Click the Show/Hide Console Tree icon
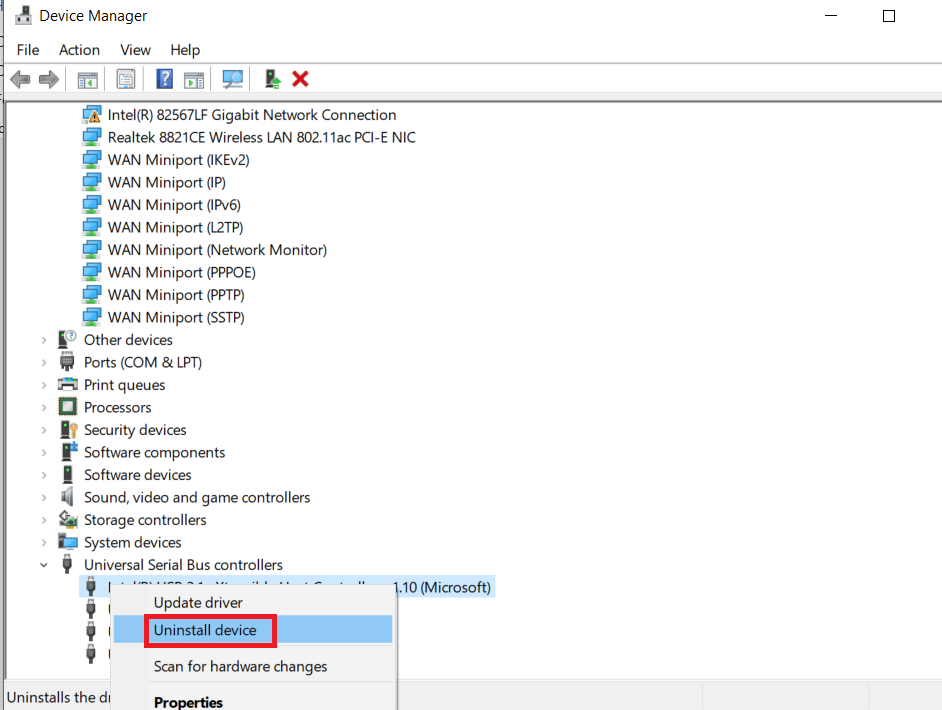The height and width of the screenshot is (710, 942). [88, 79]
